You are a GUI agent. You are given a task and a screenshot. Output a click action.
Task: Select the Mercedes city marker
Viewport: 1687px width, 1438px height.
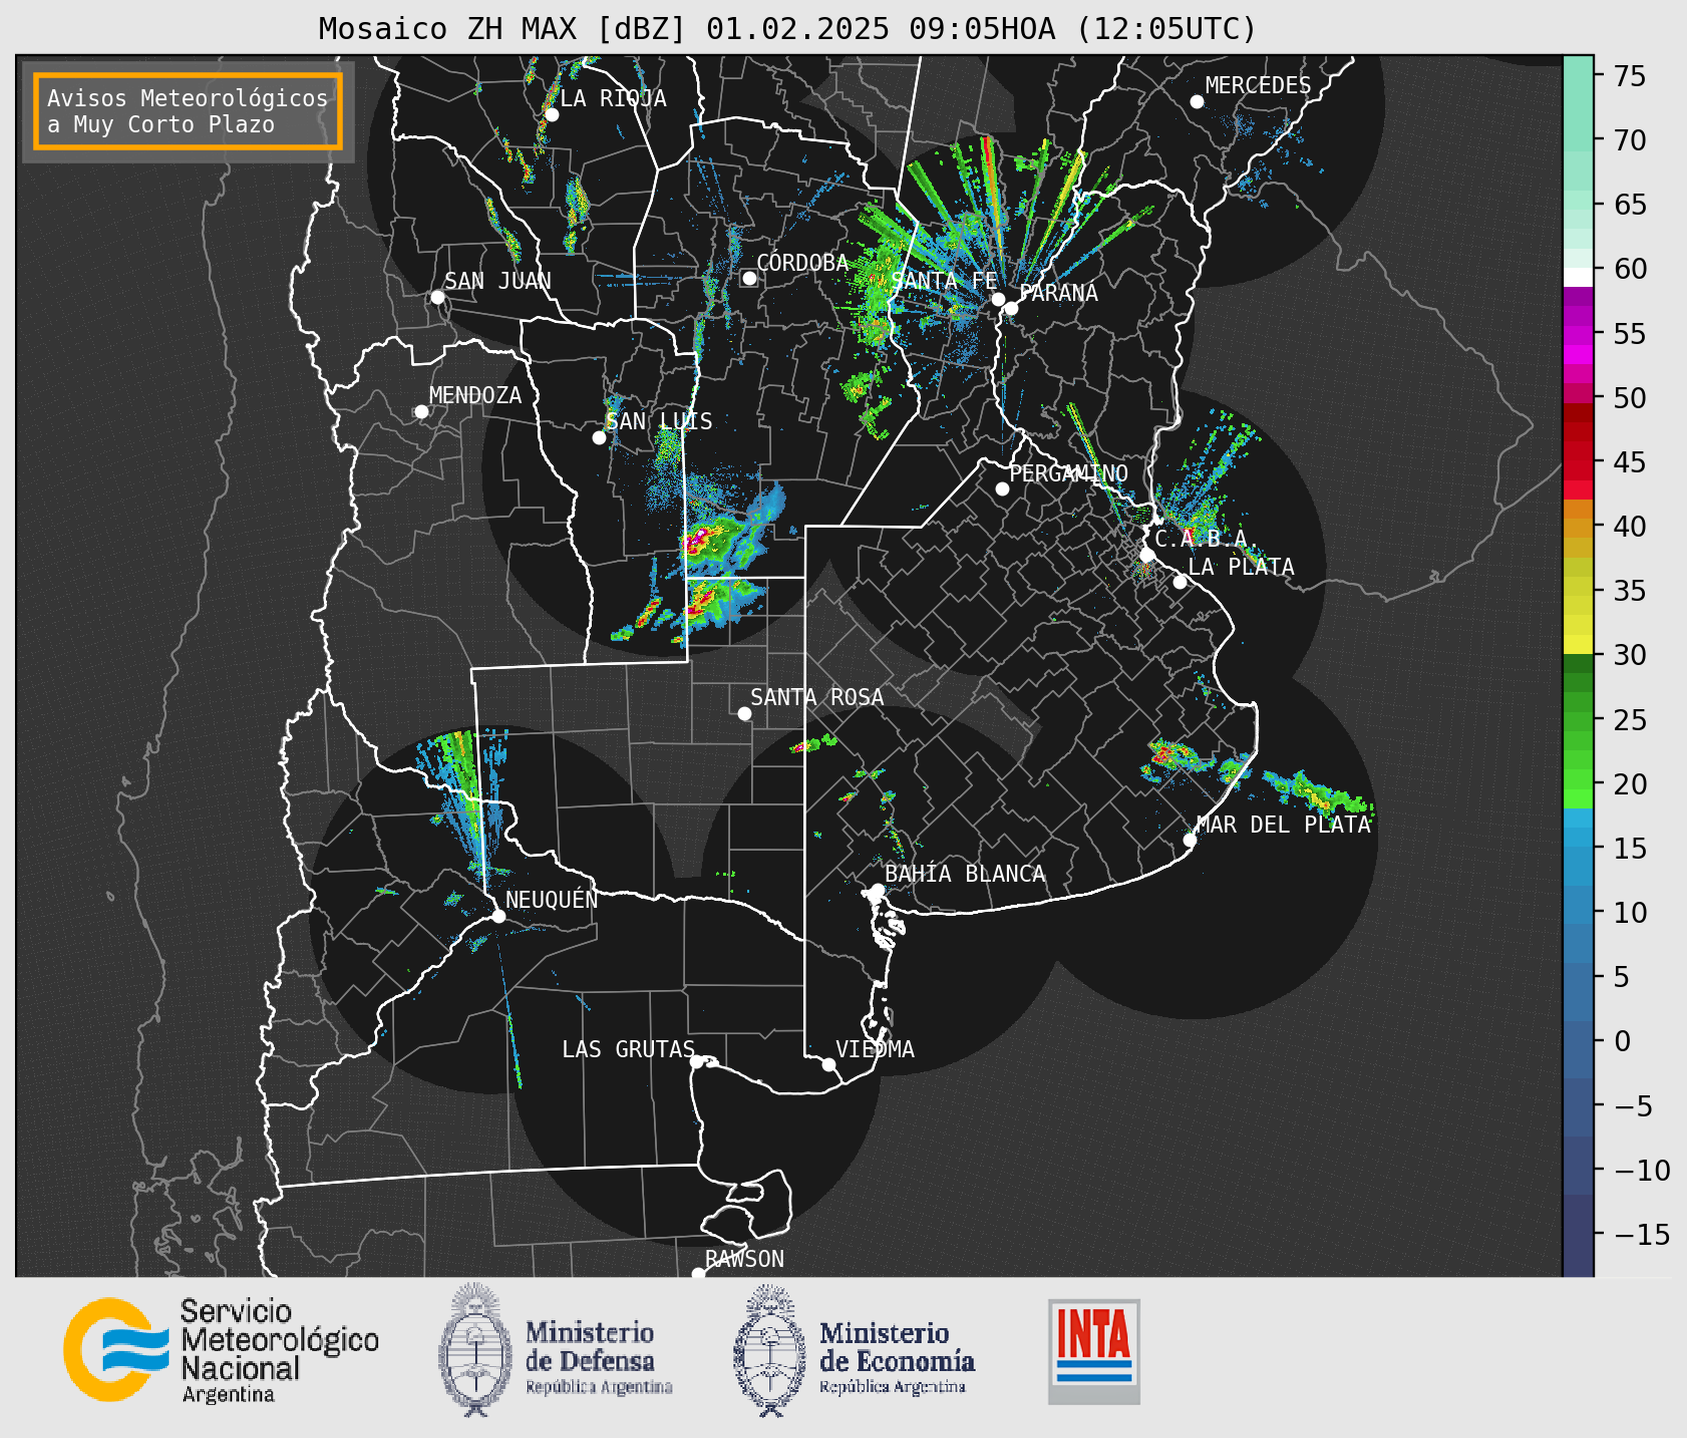pos(1196,102)
